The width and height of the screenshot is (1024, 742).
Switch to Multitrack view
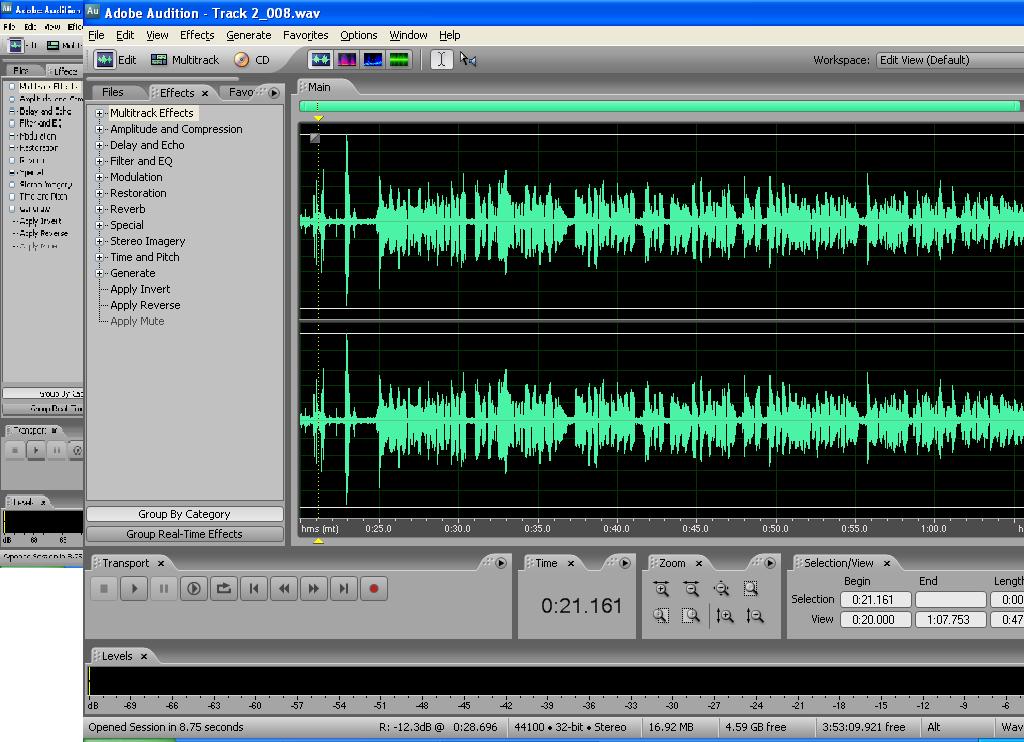(x=185, y=60)
